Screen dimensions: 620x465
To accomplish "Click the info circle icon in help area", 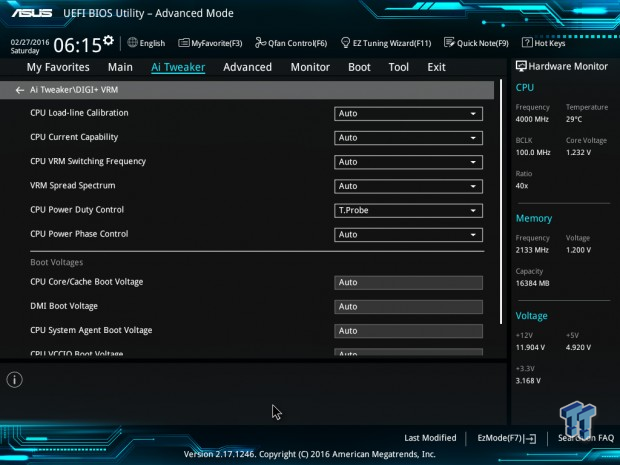I will point(15,380).
